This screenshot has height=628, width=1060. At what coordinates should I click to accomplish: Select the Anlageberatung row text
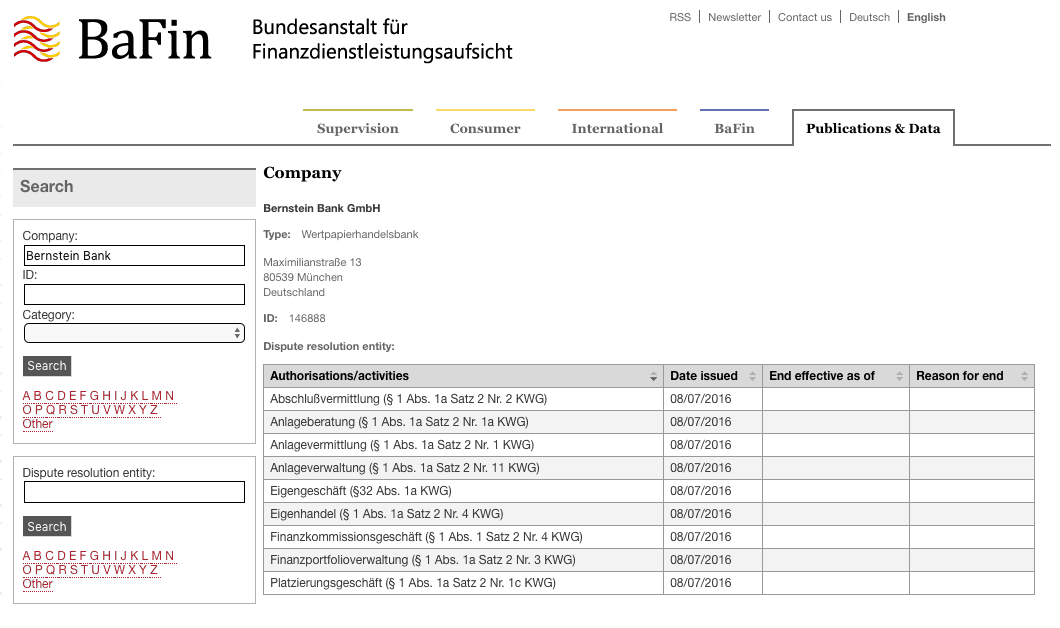399,422
